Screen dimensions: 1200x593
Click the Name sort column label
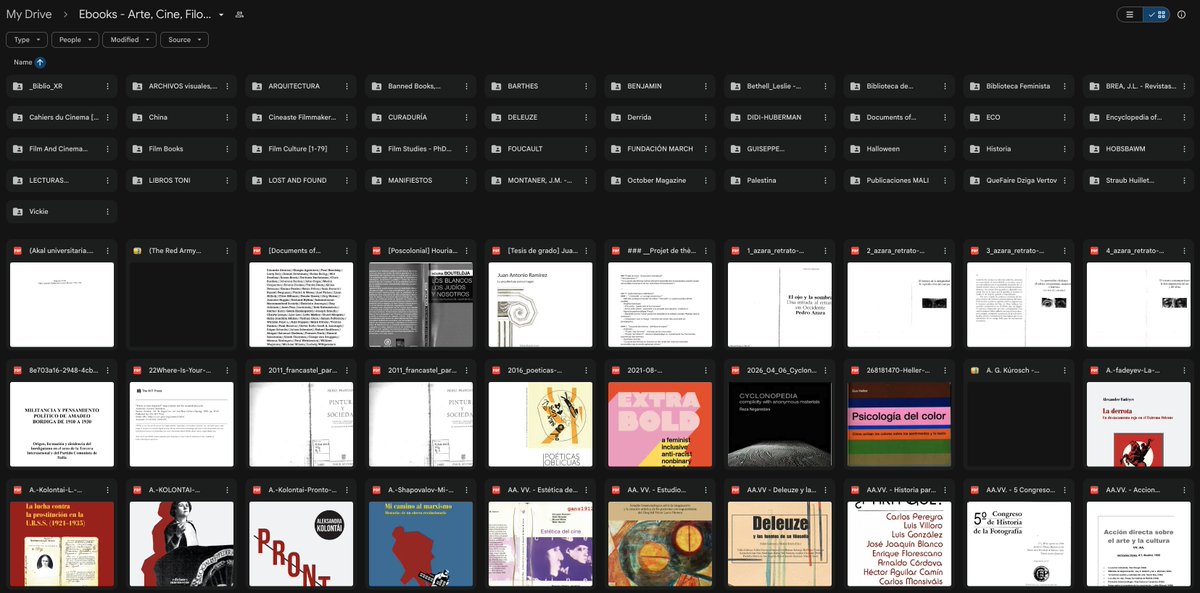23,62
